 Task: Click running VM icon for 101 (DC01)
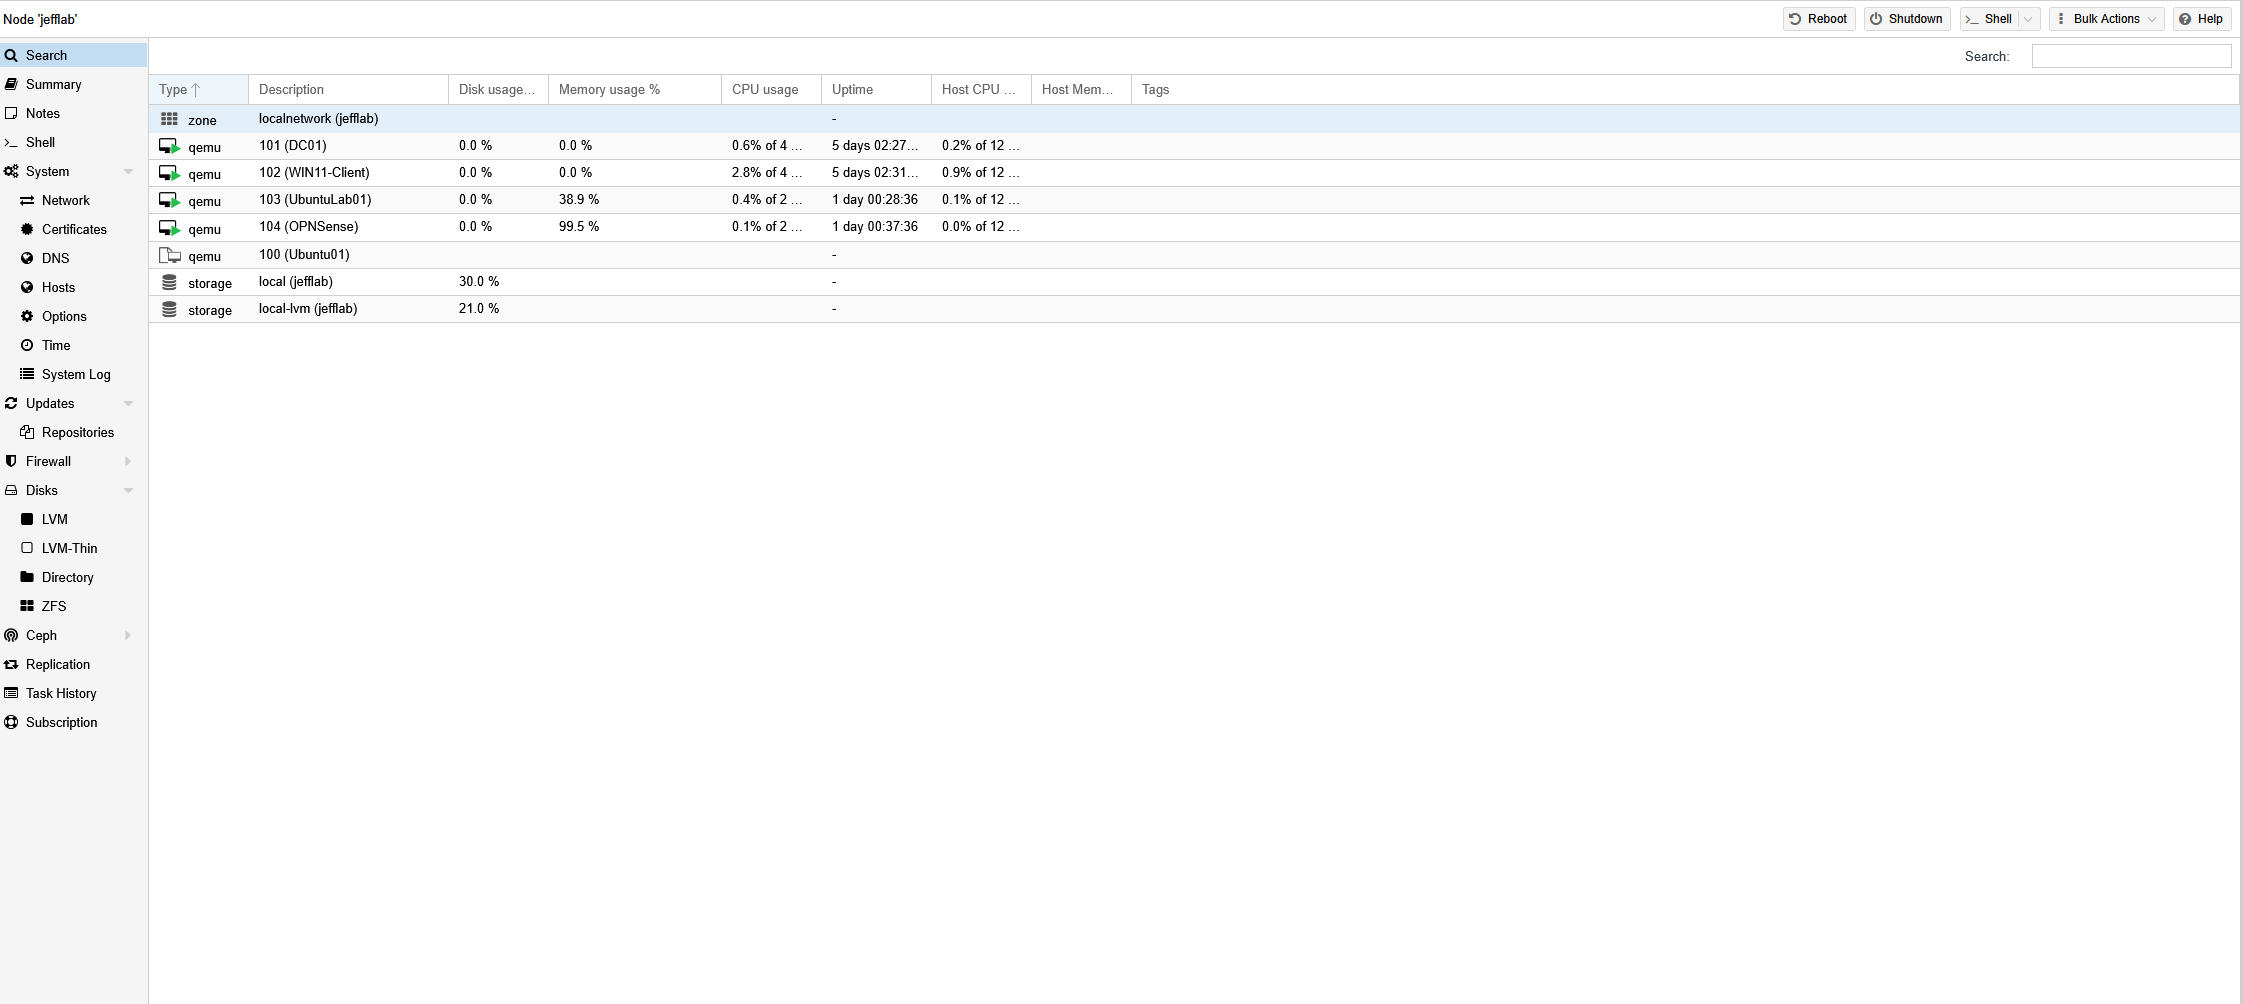pyautogui.click(x=170, y=147)
